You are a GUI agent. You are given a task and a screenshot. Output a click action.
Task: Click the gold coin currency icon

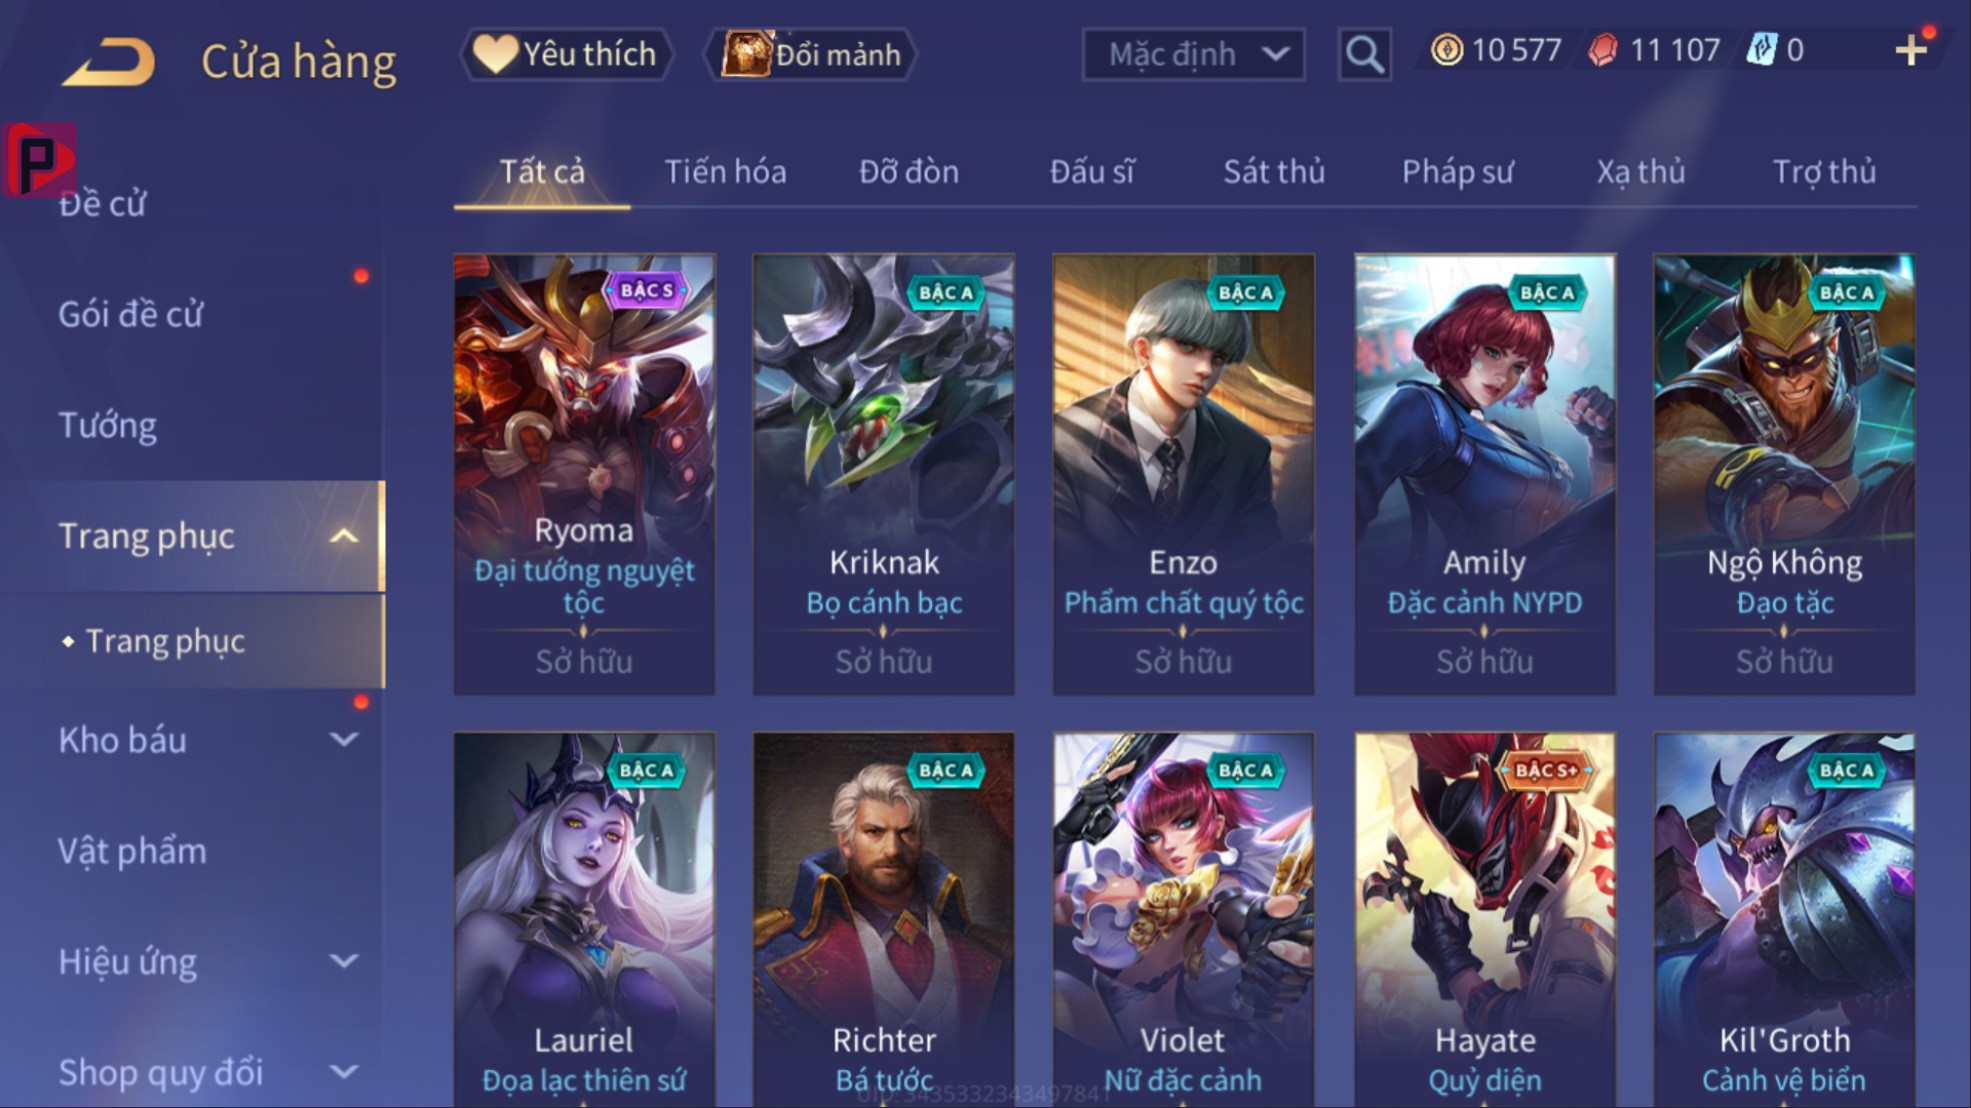click(1446, 50)
